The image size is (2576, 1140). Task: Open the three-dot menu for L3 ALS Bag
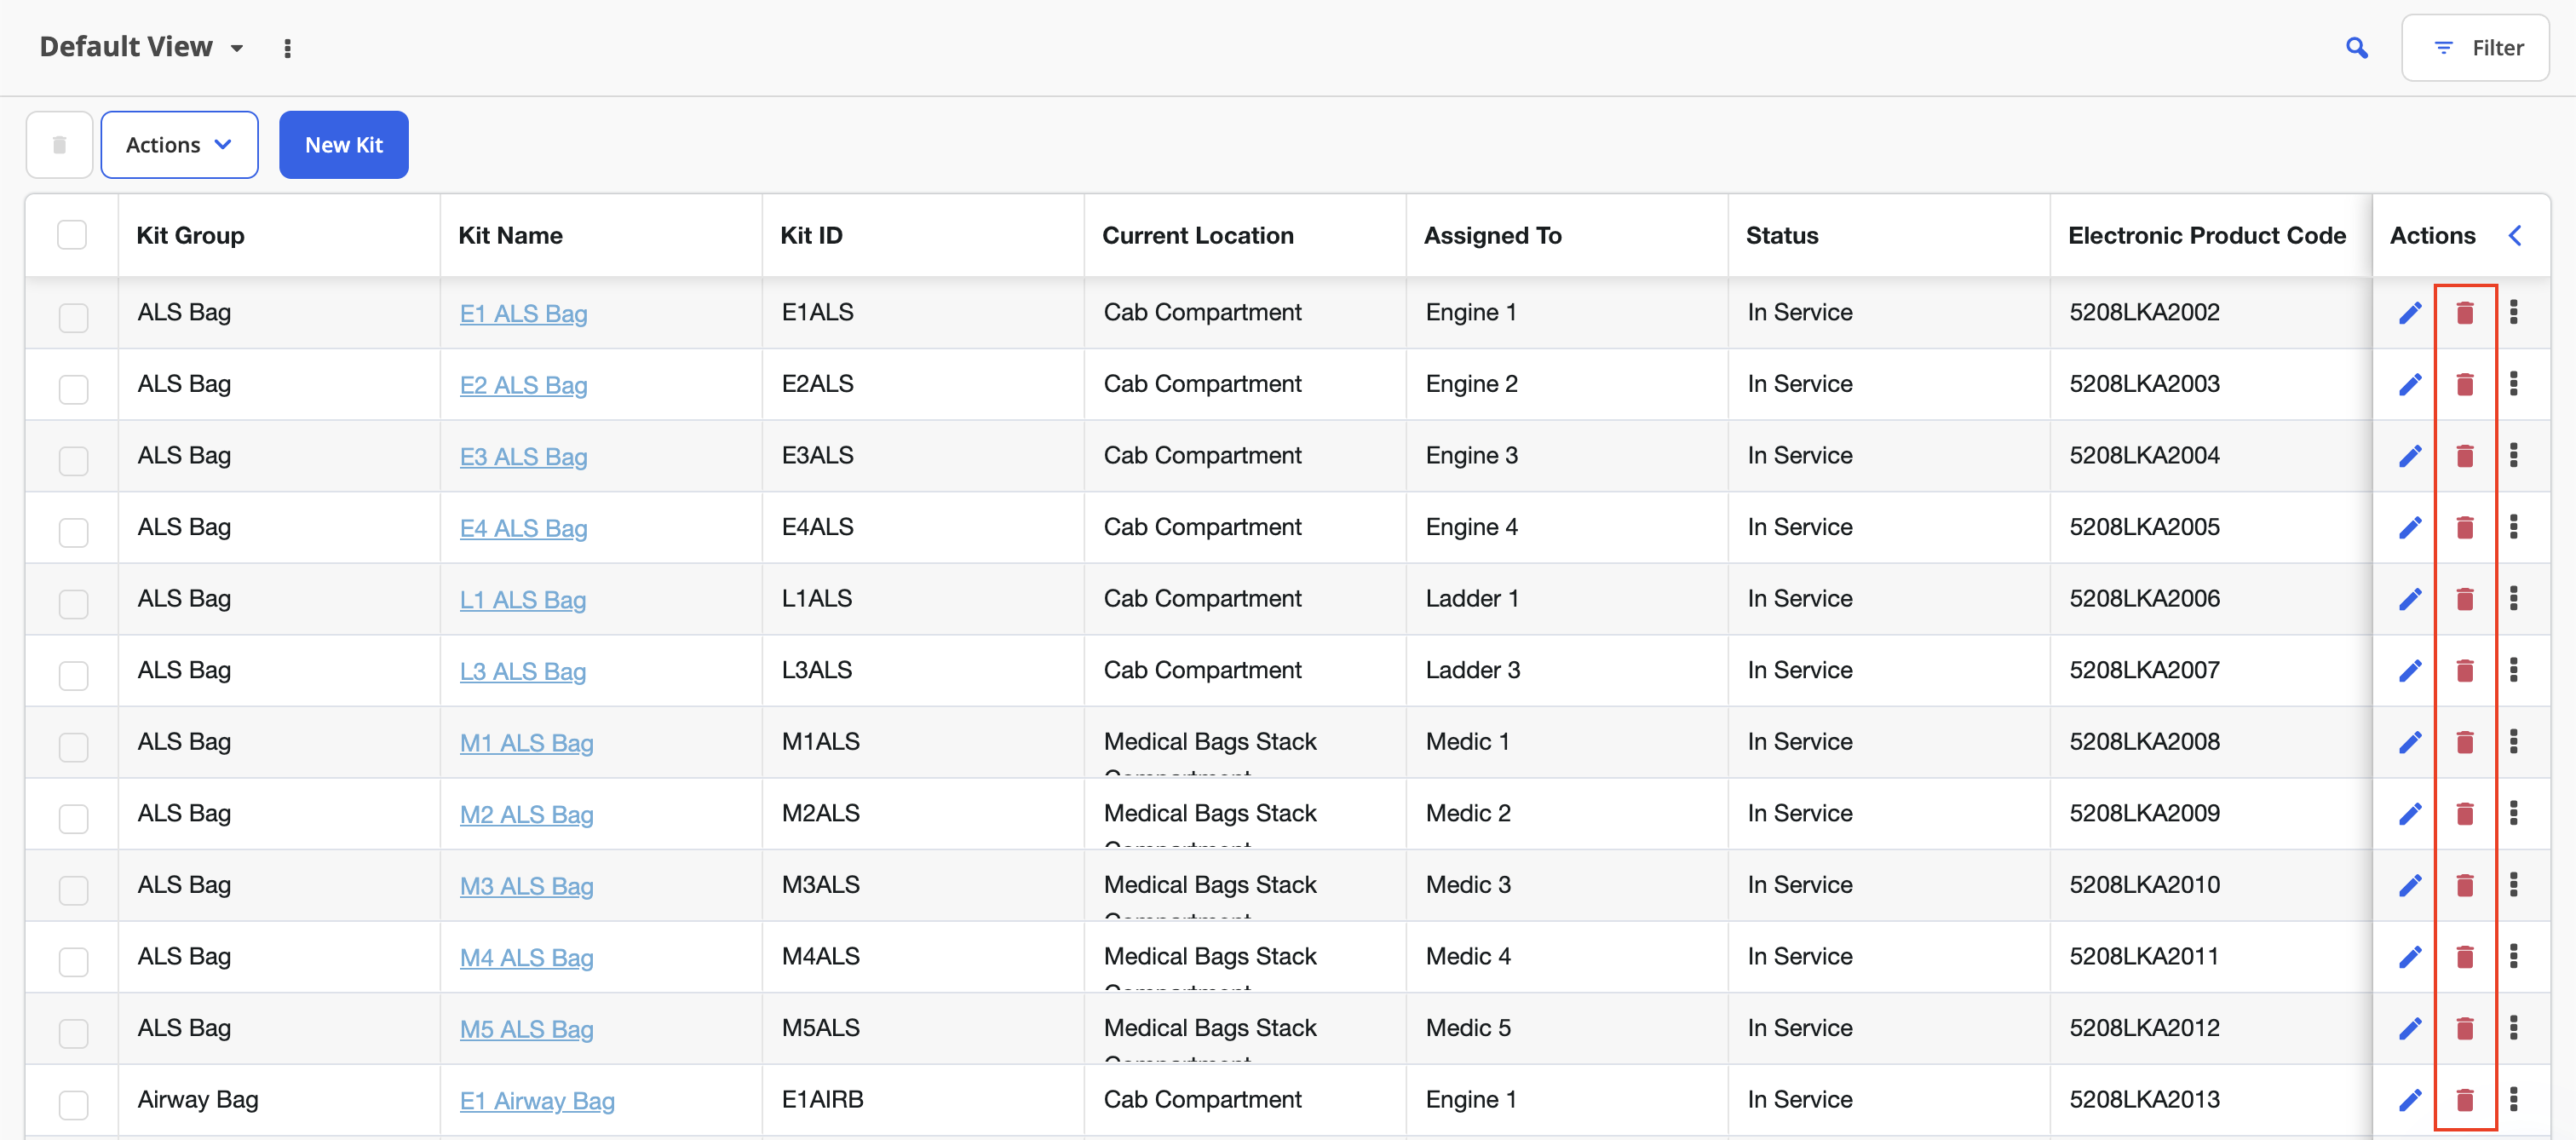pyautogui.click(x=2514, y=670)
